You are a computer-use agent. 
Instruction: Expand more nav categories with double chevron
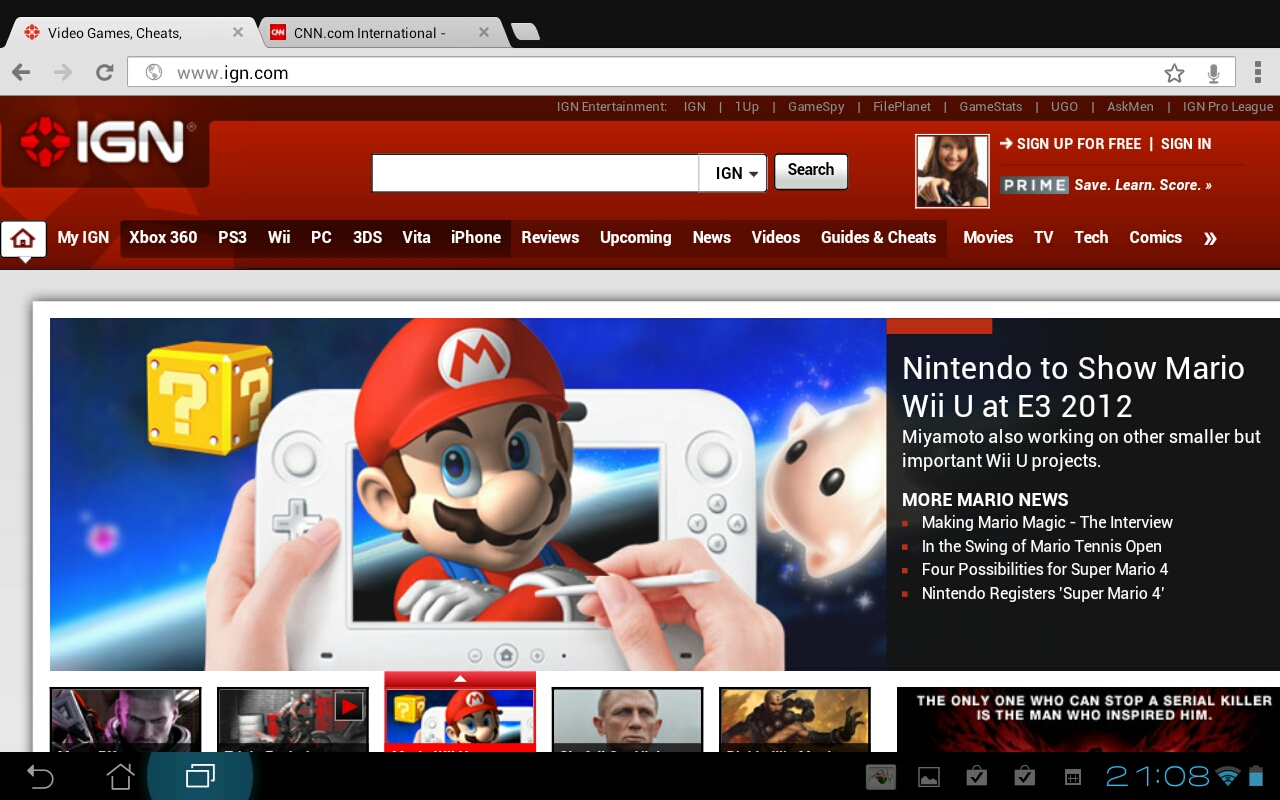1210,238
